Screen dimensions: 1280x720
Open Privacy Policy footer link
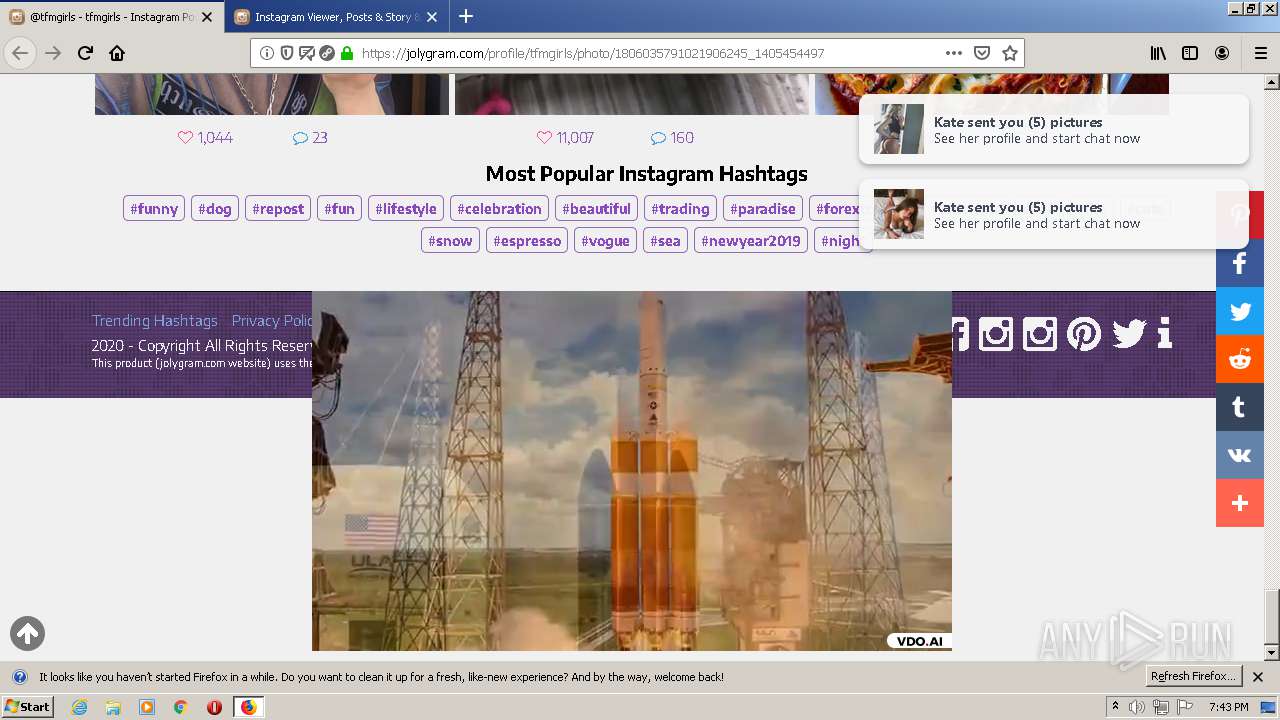pos(272,321)
